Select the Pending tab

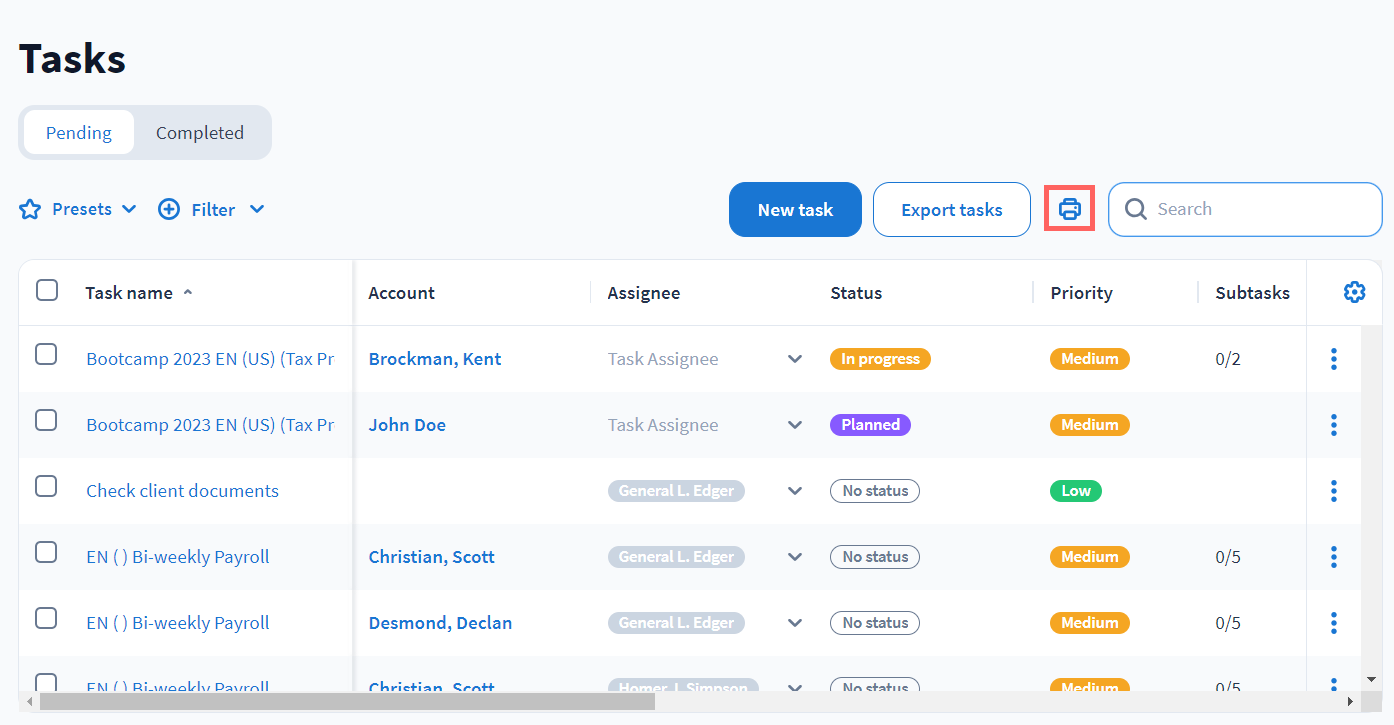coord(79,133)
